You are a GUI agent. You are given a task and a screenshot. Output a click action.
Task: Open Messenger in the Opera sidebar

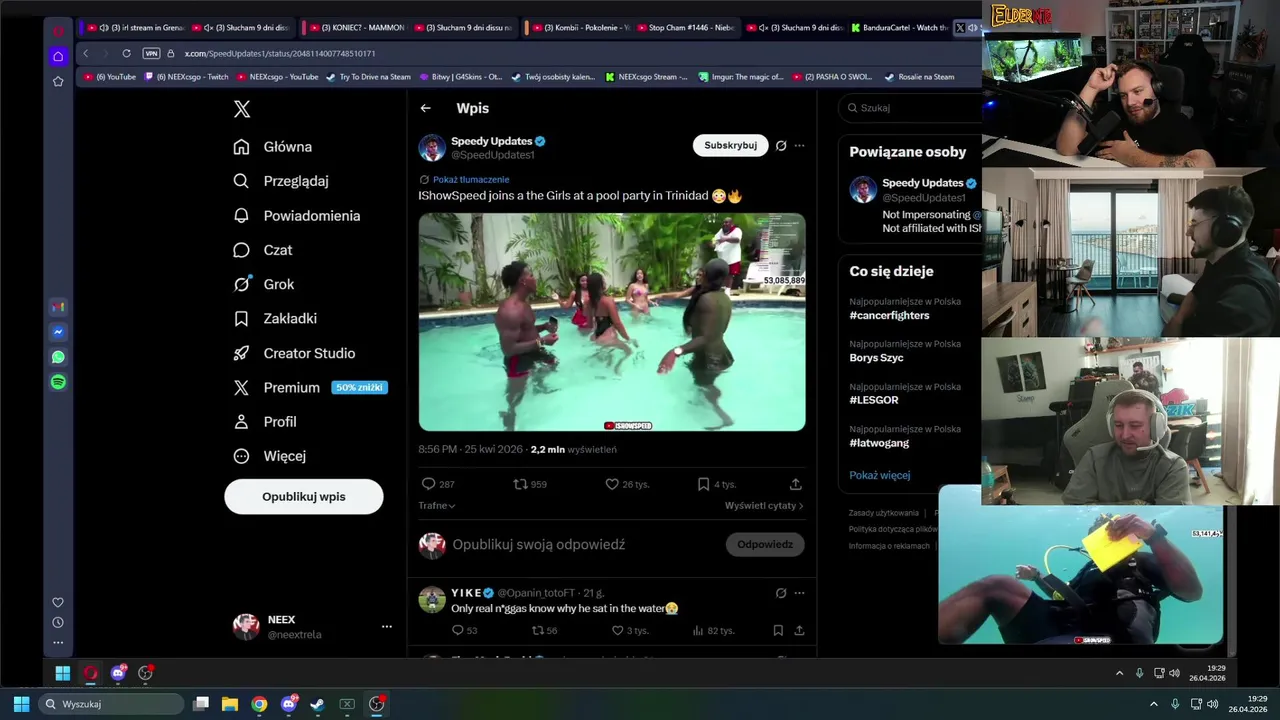point(58,332)
